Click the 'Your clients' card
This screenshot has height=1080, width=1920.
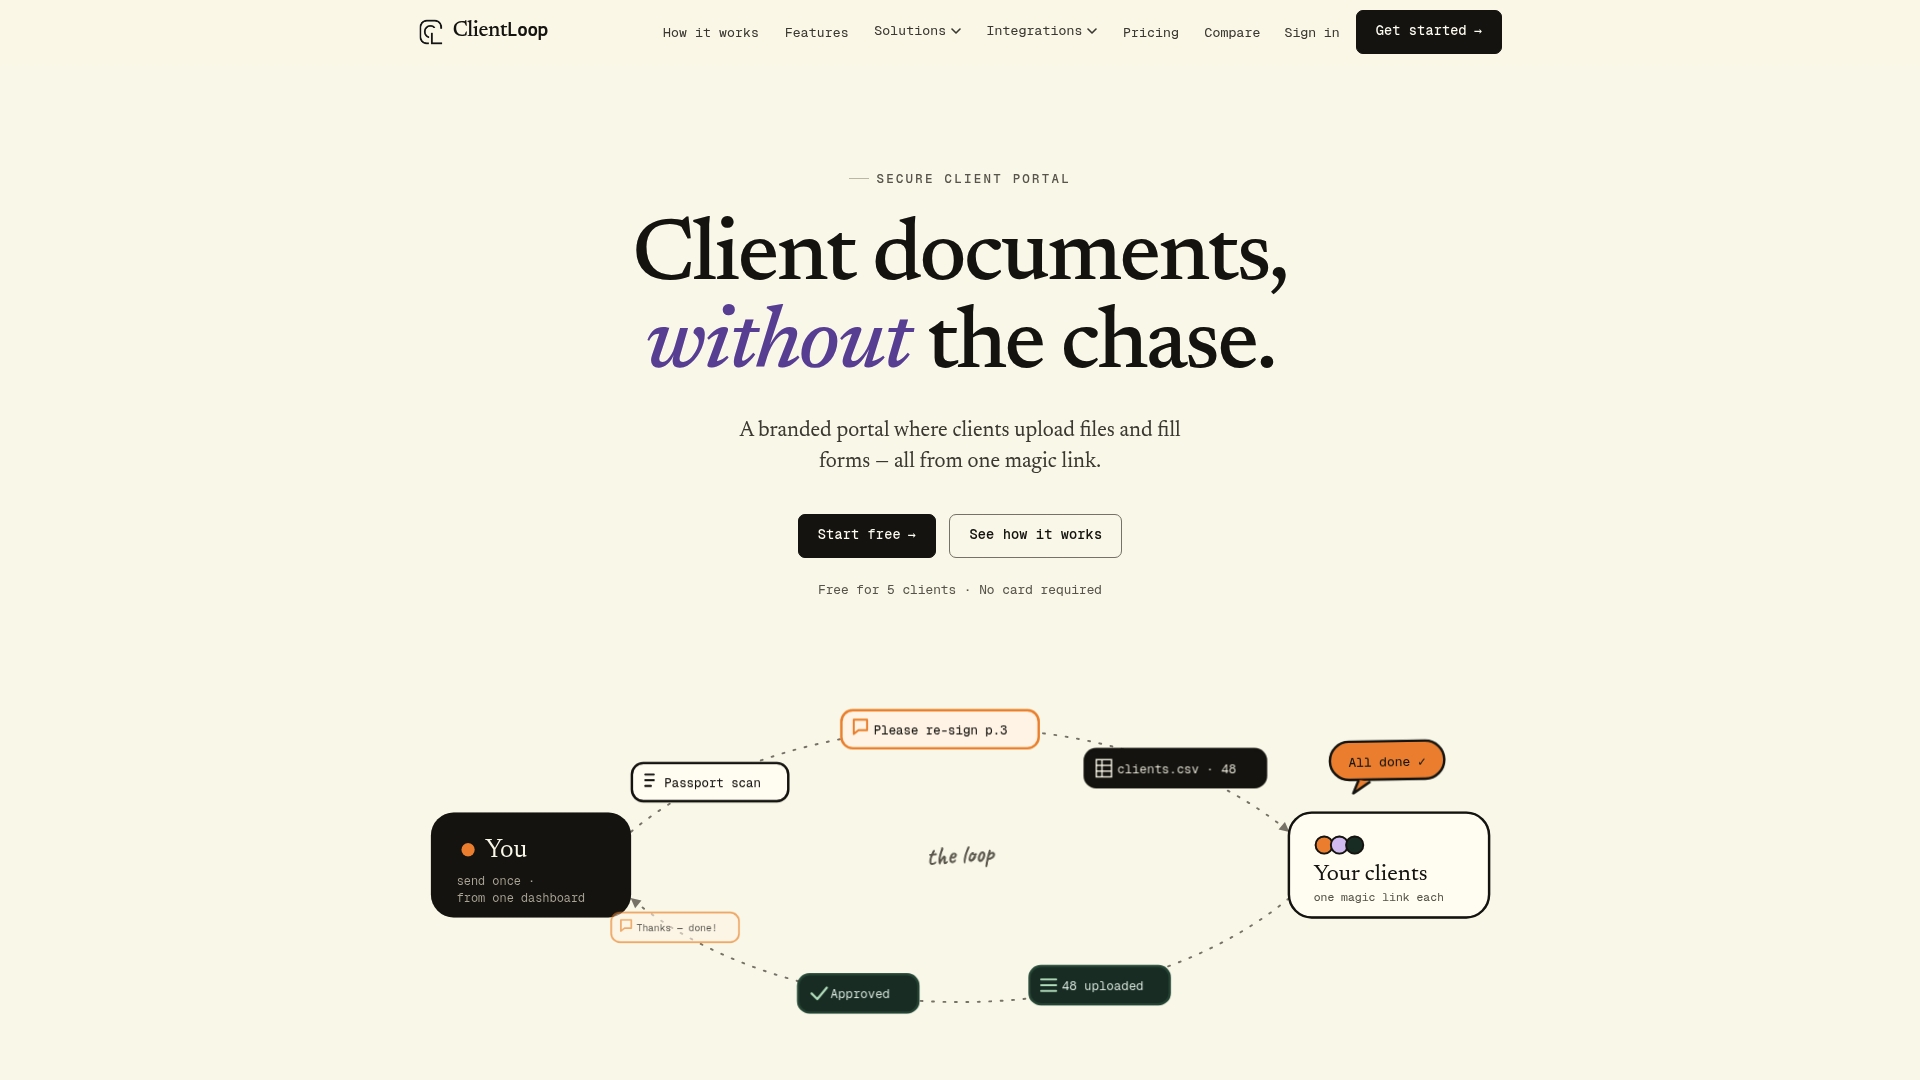click(1389, 865)
